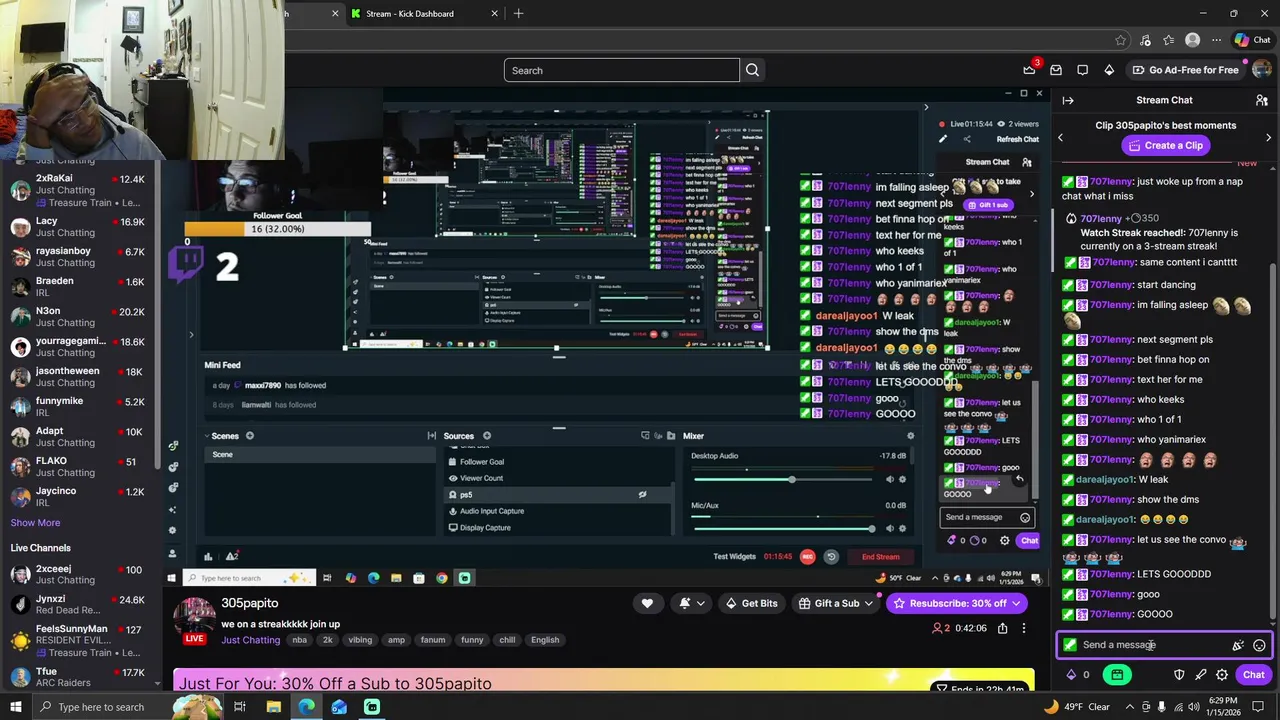This screenshot has height=720, width=1280.
Task: Click the celebration party popper icon
Action: point(1238,645)
